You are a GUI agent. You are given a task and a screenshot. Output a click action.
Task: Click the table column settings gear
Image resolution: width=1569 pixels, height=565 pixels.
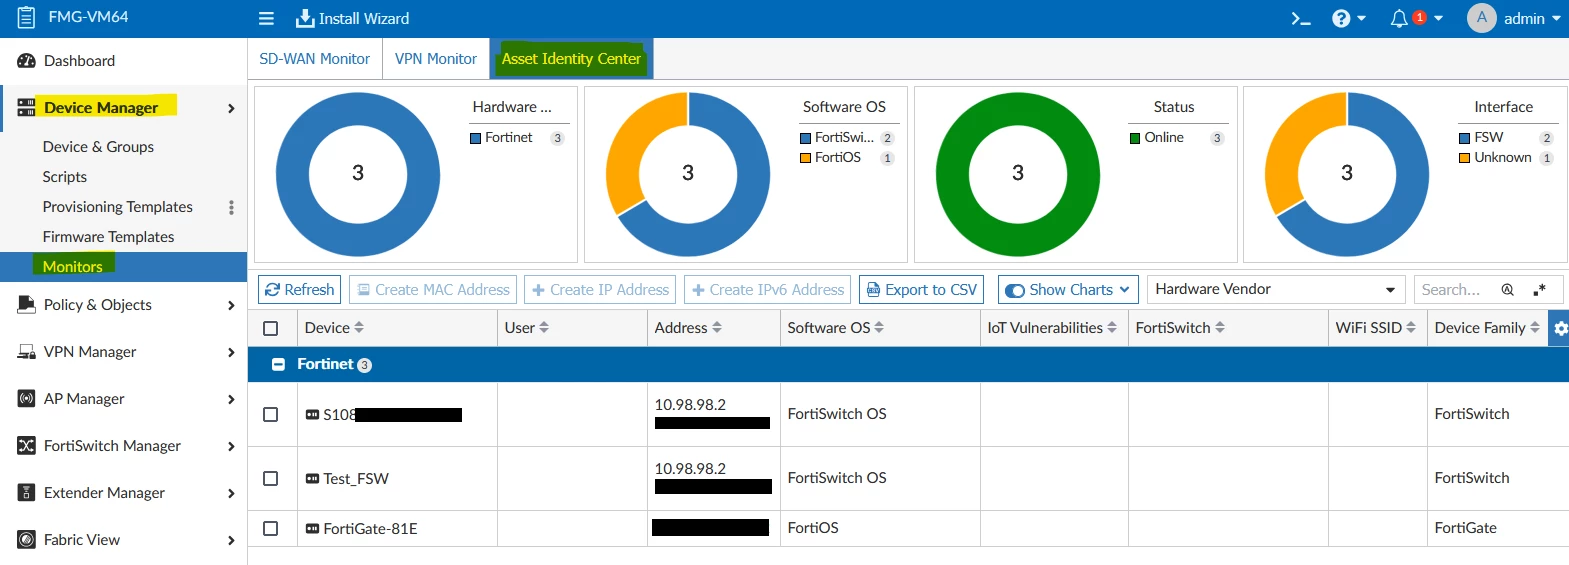(x=1559, y=328)
